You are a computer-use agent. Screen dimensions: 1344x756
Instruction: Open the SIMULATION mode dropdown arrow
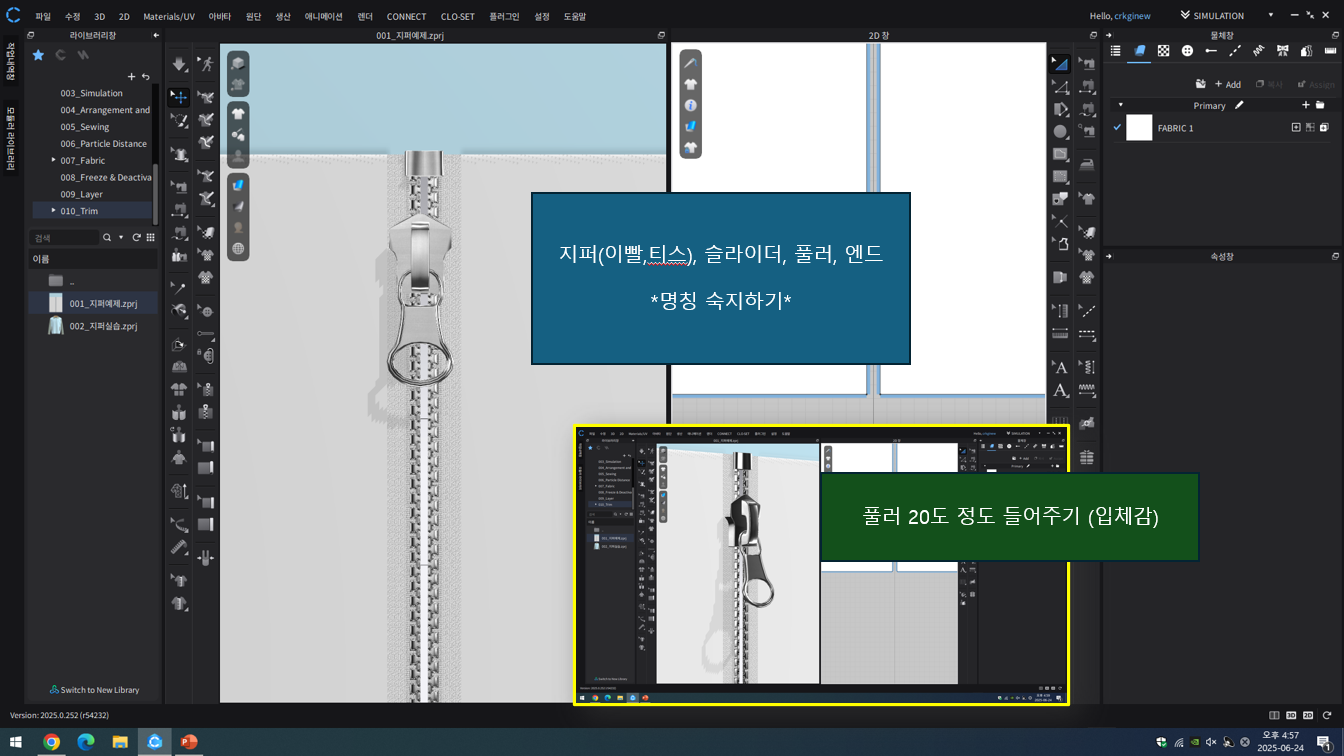(x=1271, y=16)
